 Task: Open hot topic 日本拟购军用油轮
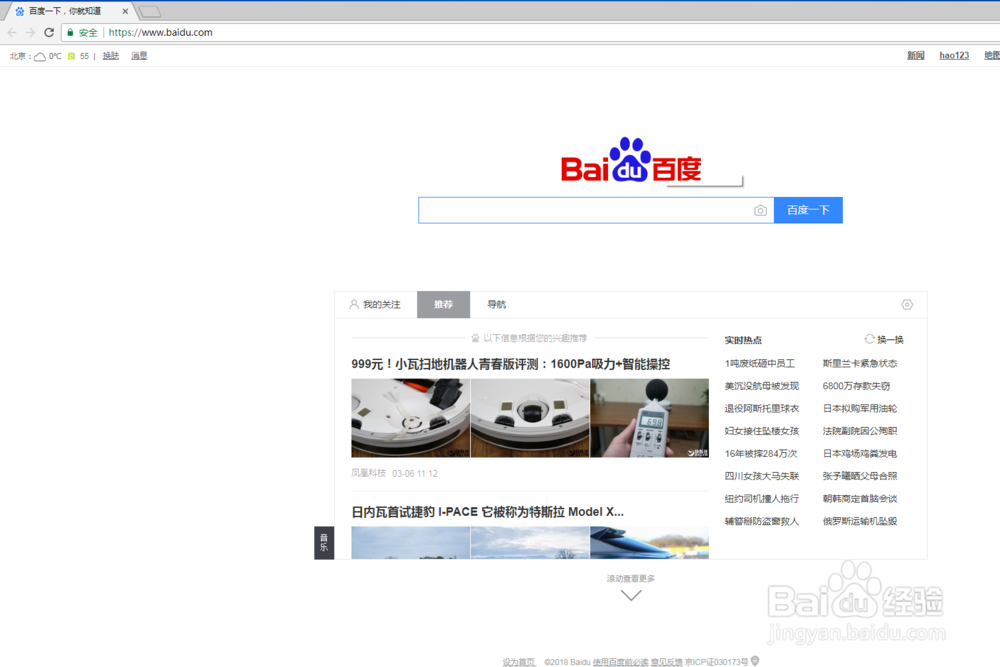click(x=860, y=409)
